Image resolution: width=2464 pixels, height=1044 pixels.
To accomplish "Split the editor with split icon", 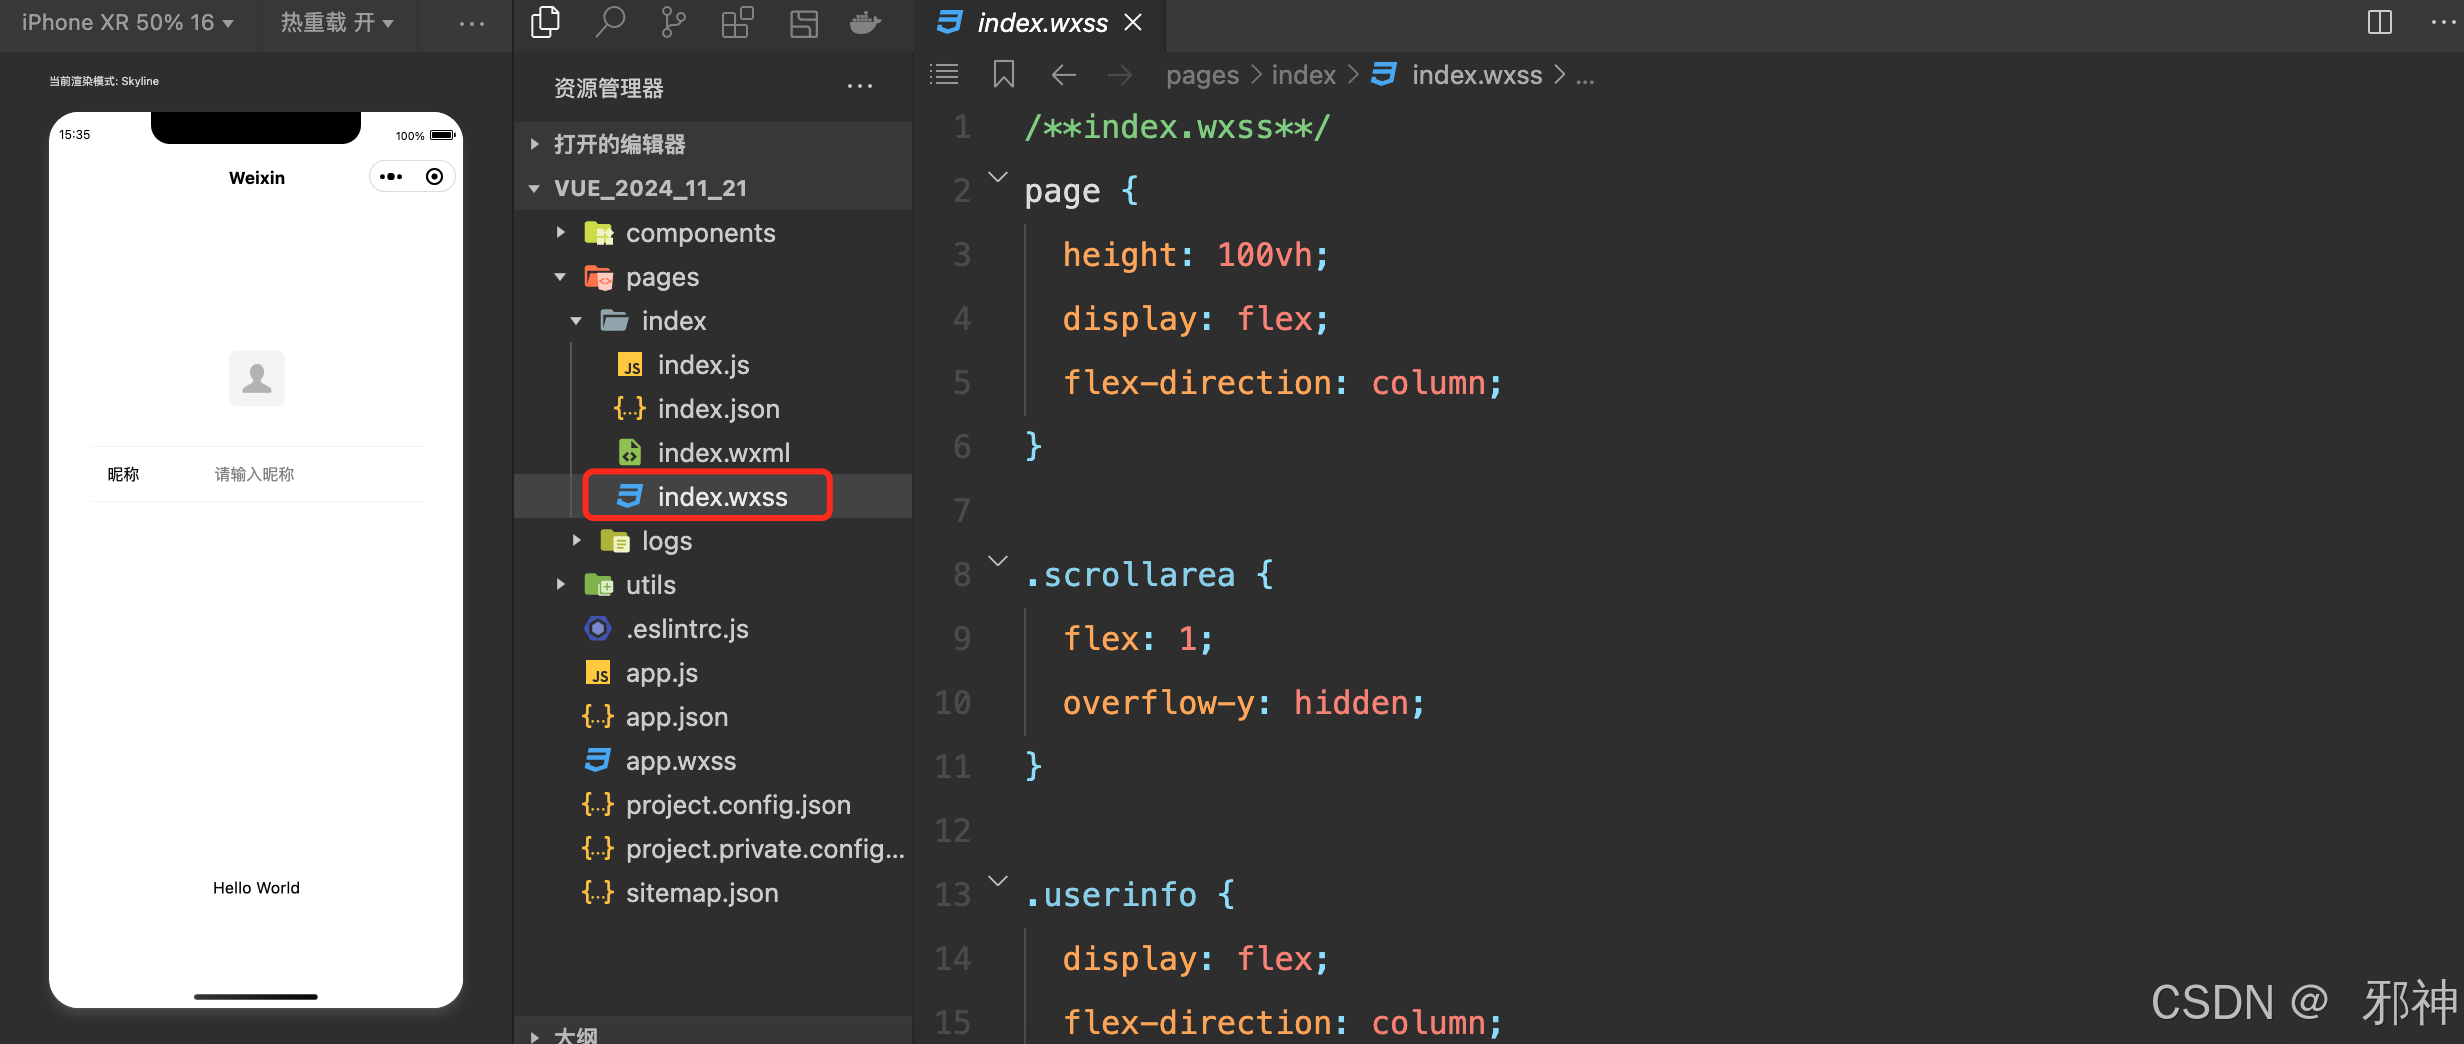I will [2380, 22].
